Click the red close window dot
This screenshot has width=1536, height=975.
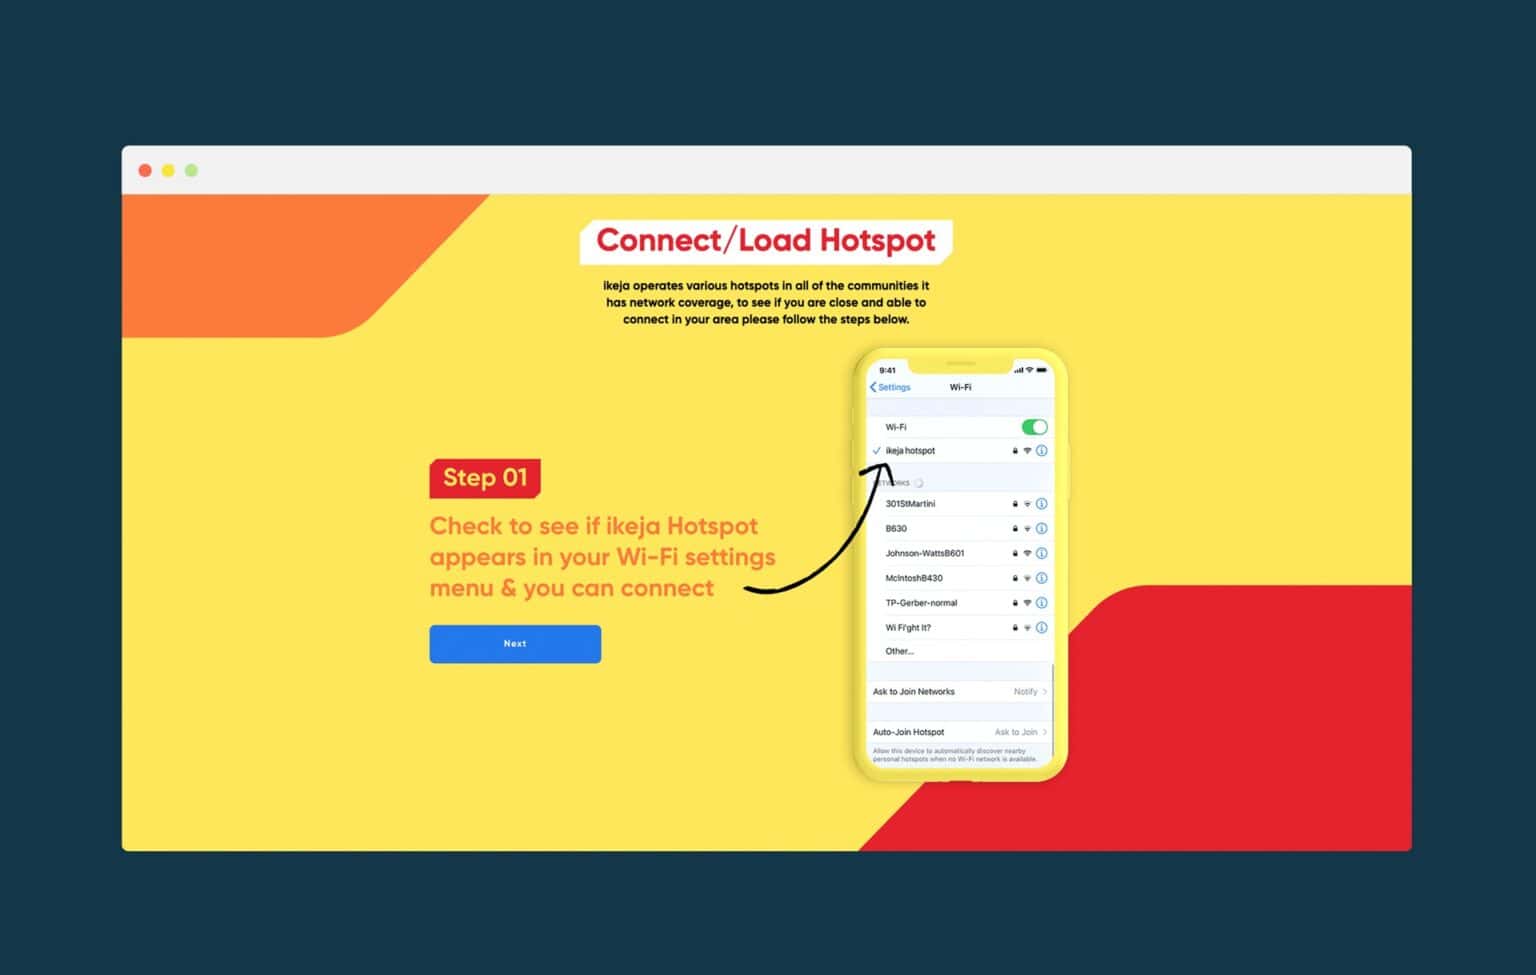click(x=145, y=171)
